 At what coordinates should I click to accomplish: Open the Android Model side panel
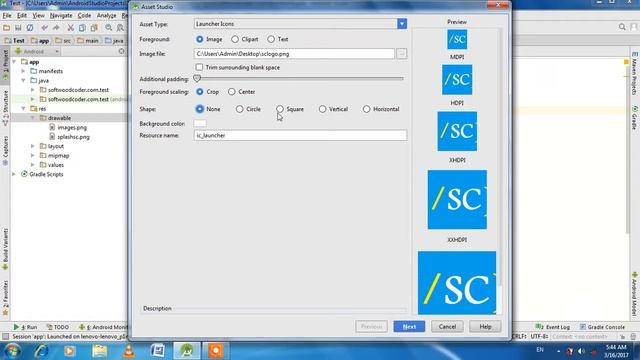[635, 295]
